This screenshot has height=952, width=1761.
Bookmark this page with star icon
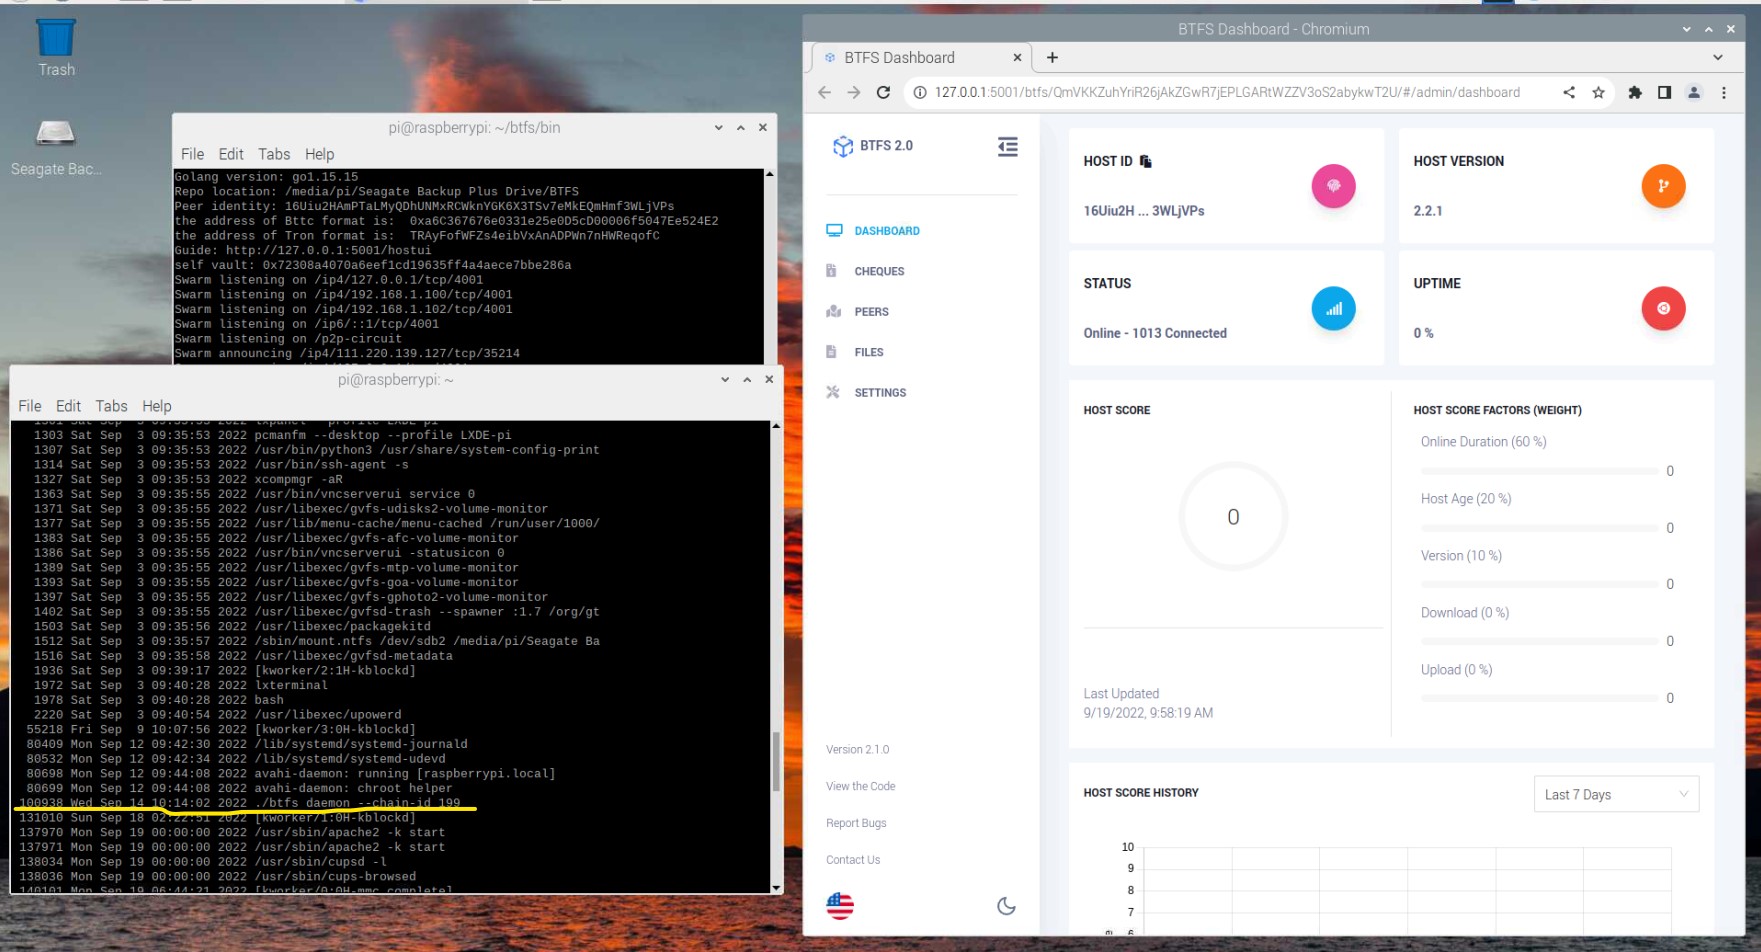[1599, 92]
